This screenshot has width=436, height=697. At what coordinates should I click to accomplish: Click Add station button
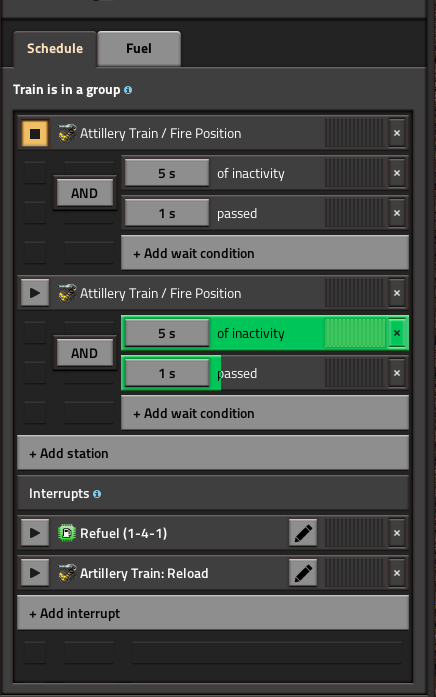[213, 453]
